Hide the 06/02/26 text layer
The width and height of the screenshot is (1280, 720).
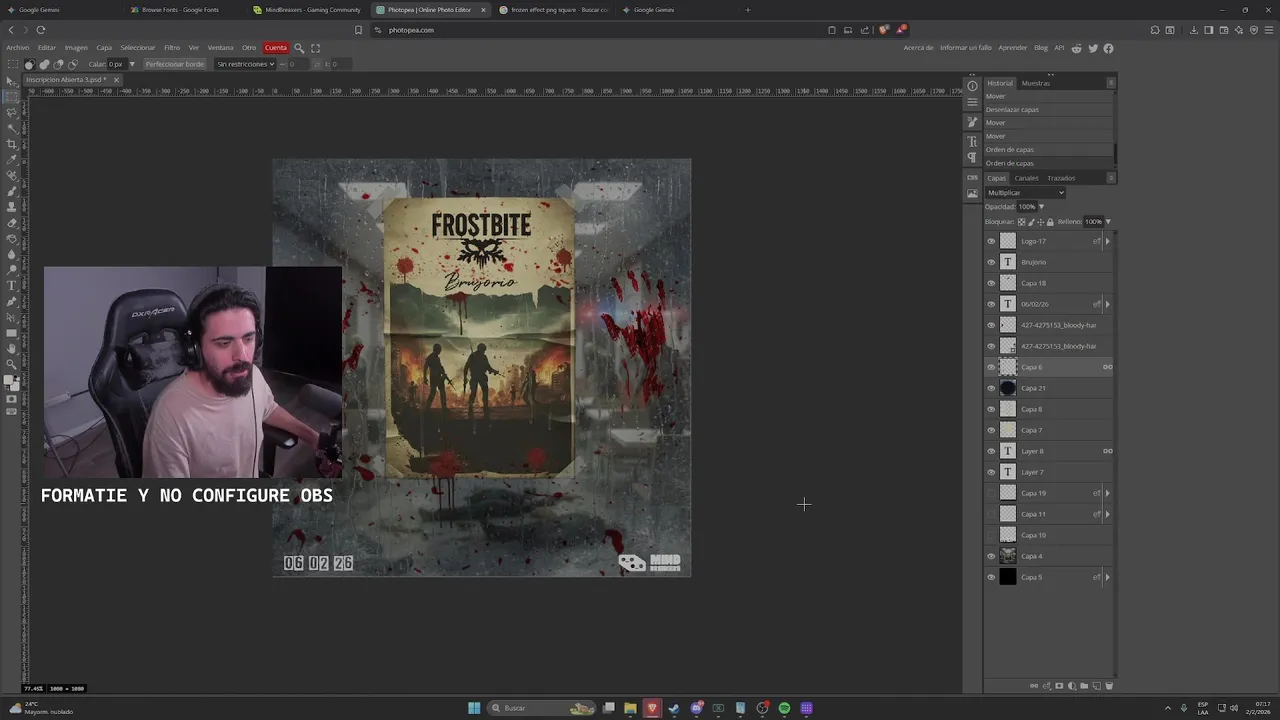point(991,304)
